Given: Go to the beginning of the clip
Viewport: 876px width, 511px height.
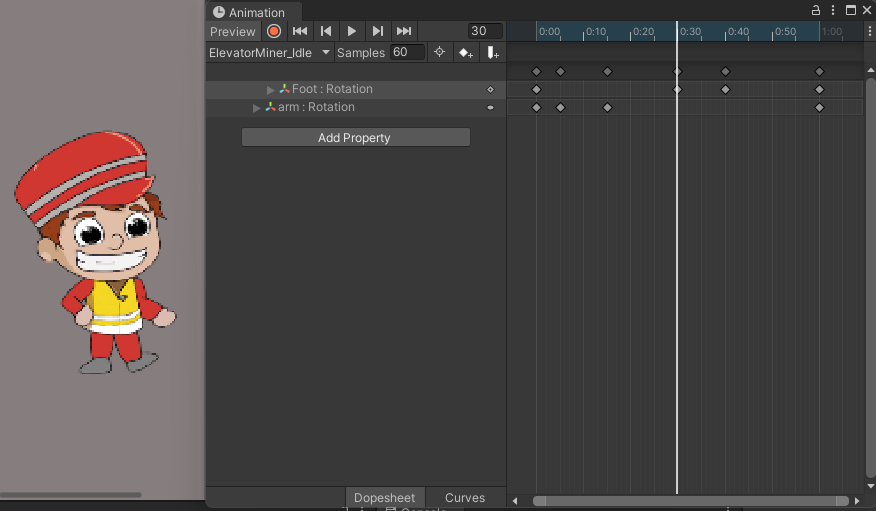Looking at the screenshot, I should coord(299,31).
